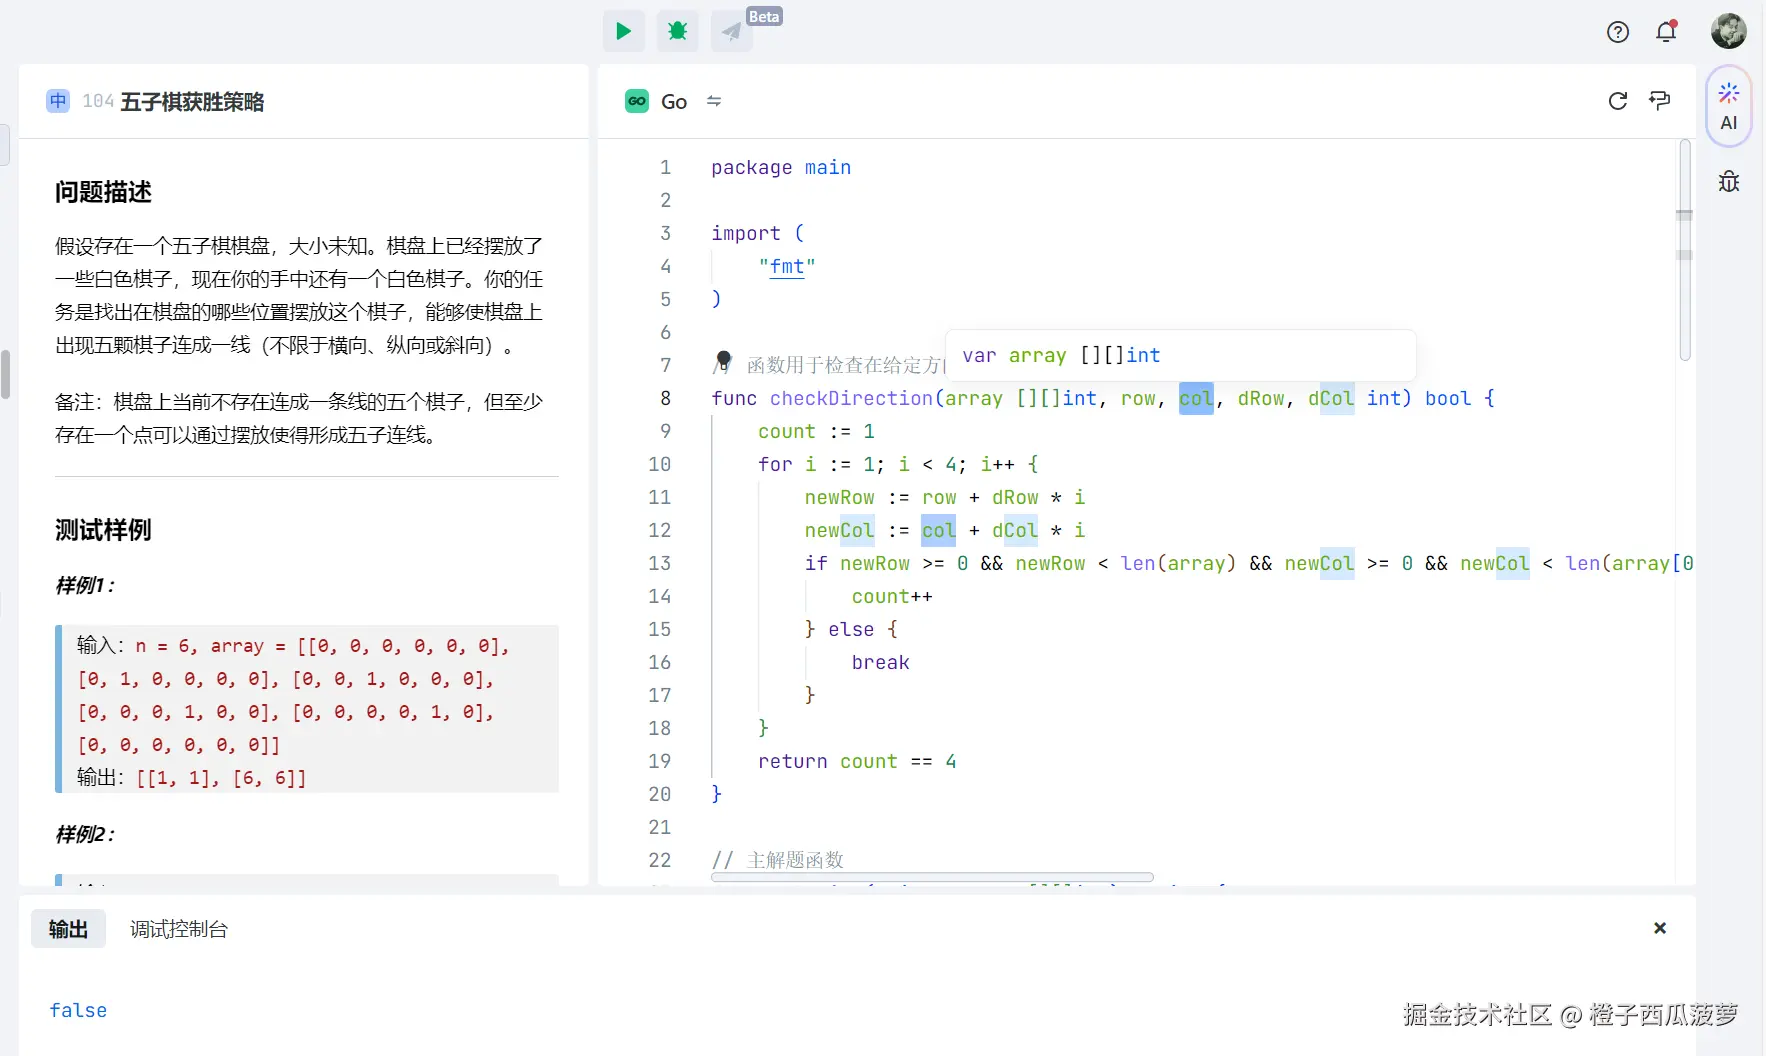Click the 测试样例 heading
Image resolution: width=1766 pixels, height=1056 pixels.
[x=103, y=530]
